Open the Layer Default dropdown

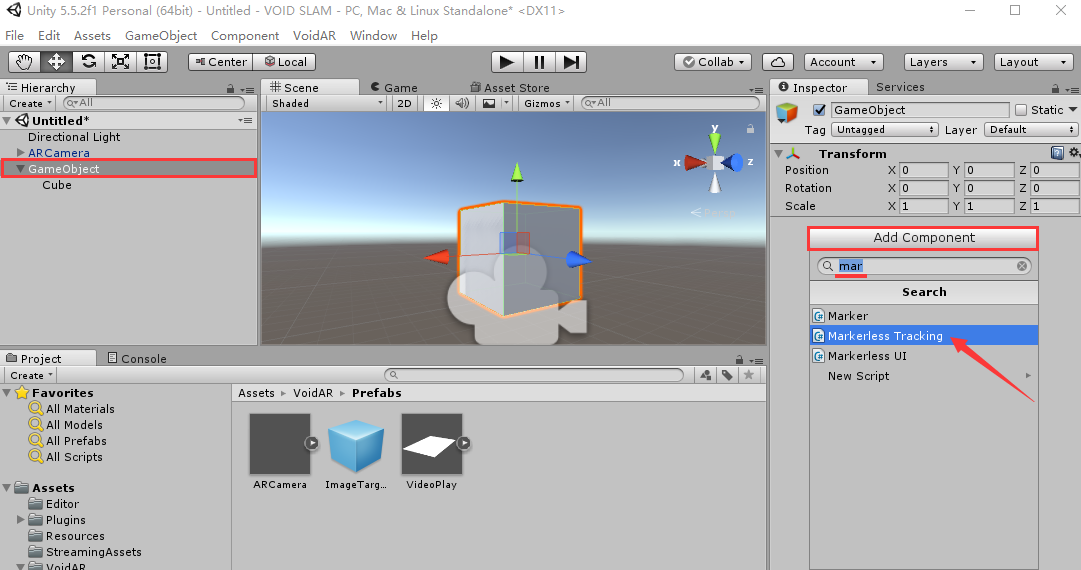[x=1031, y=130]
